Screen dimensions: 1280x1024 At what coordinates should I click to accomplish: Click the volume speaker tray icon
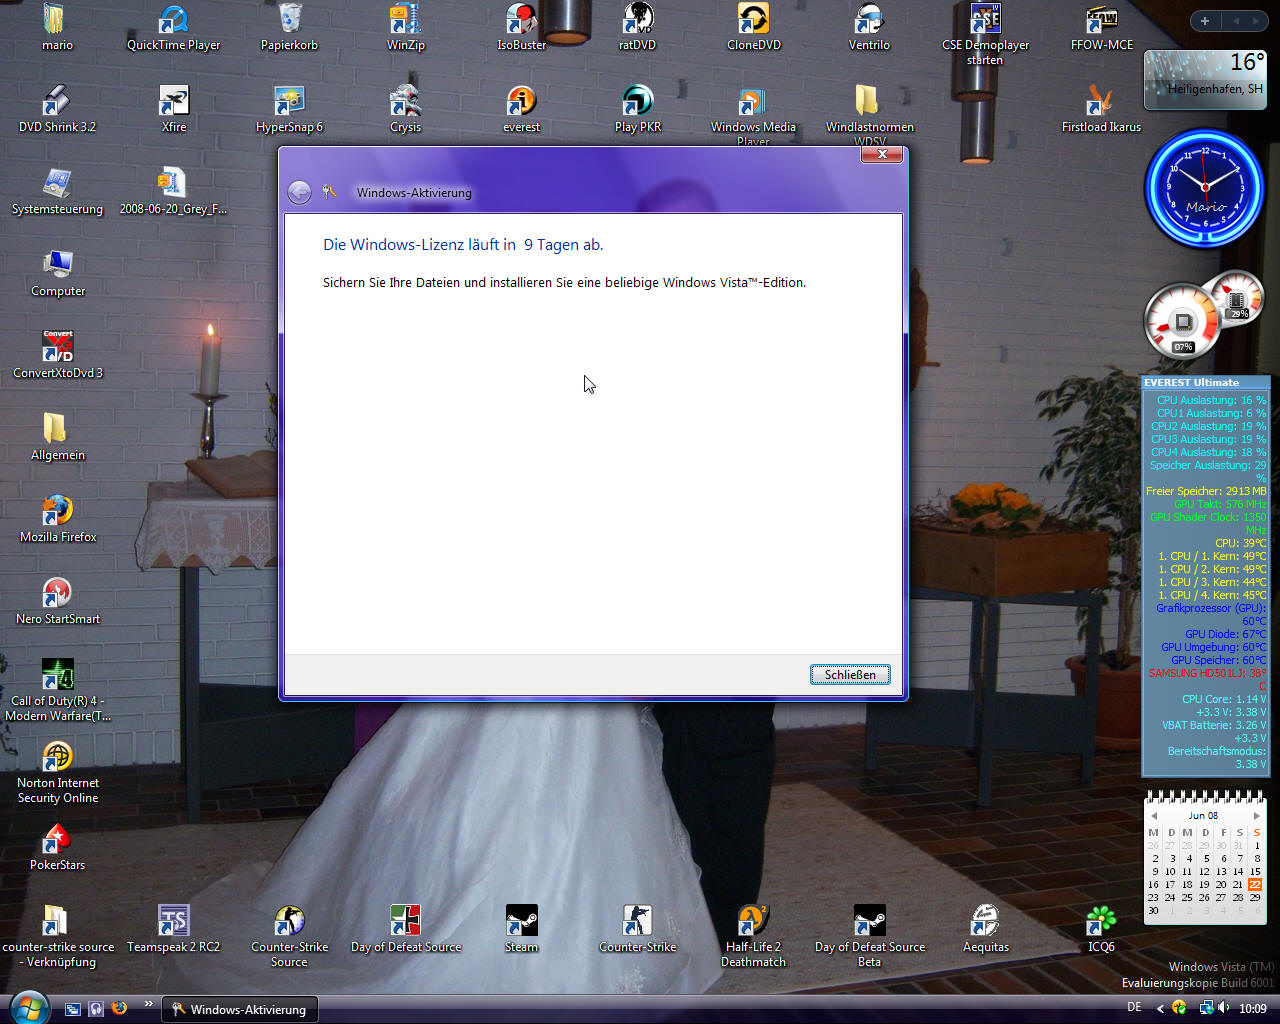coord(1224,1008)
